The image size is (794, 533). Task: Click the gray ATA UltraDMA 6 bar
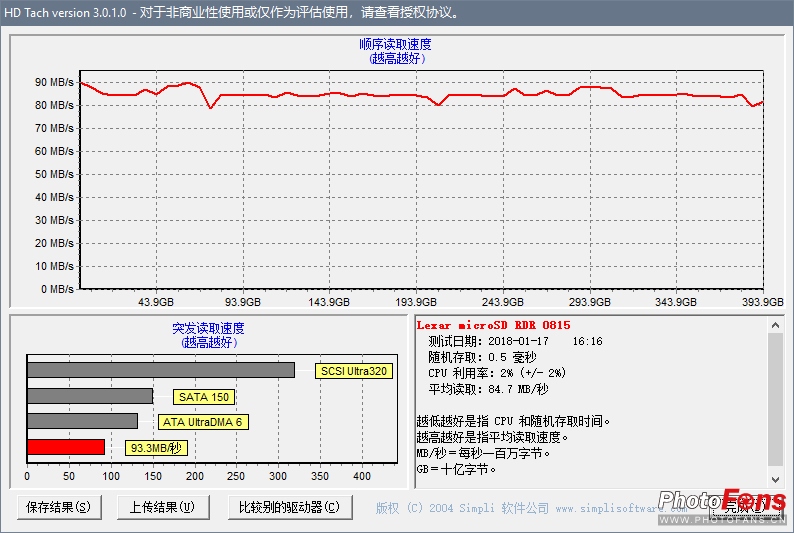[x=83, y=421]
